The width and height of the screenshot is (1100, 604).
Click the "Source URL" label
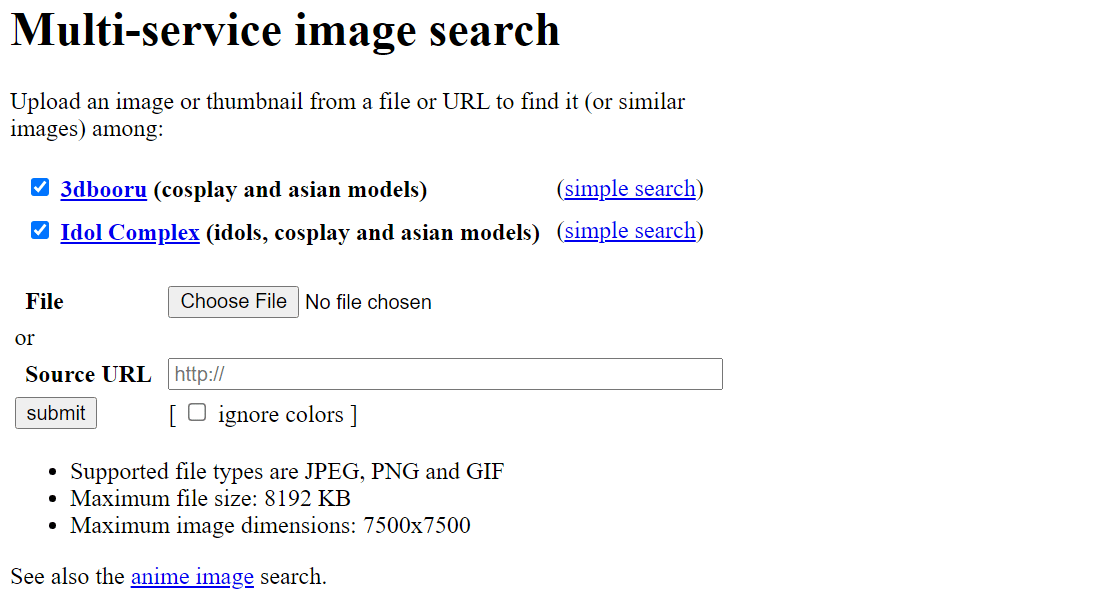(88, 375)
